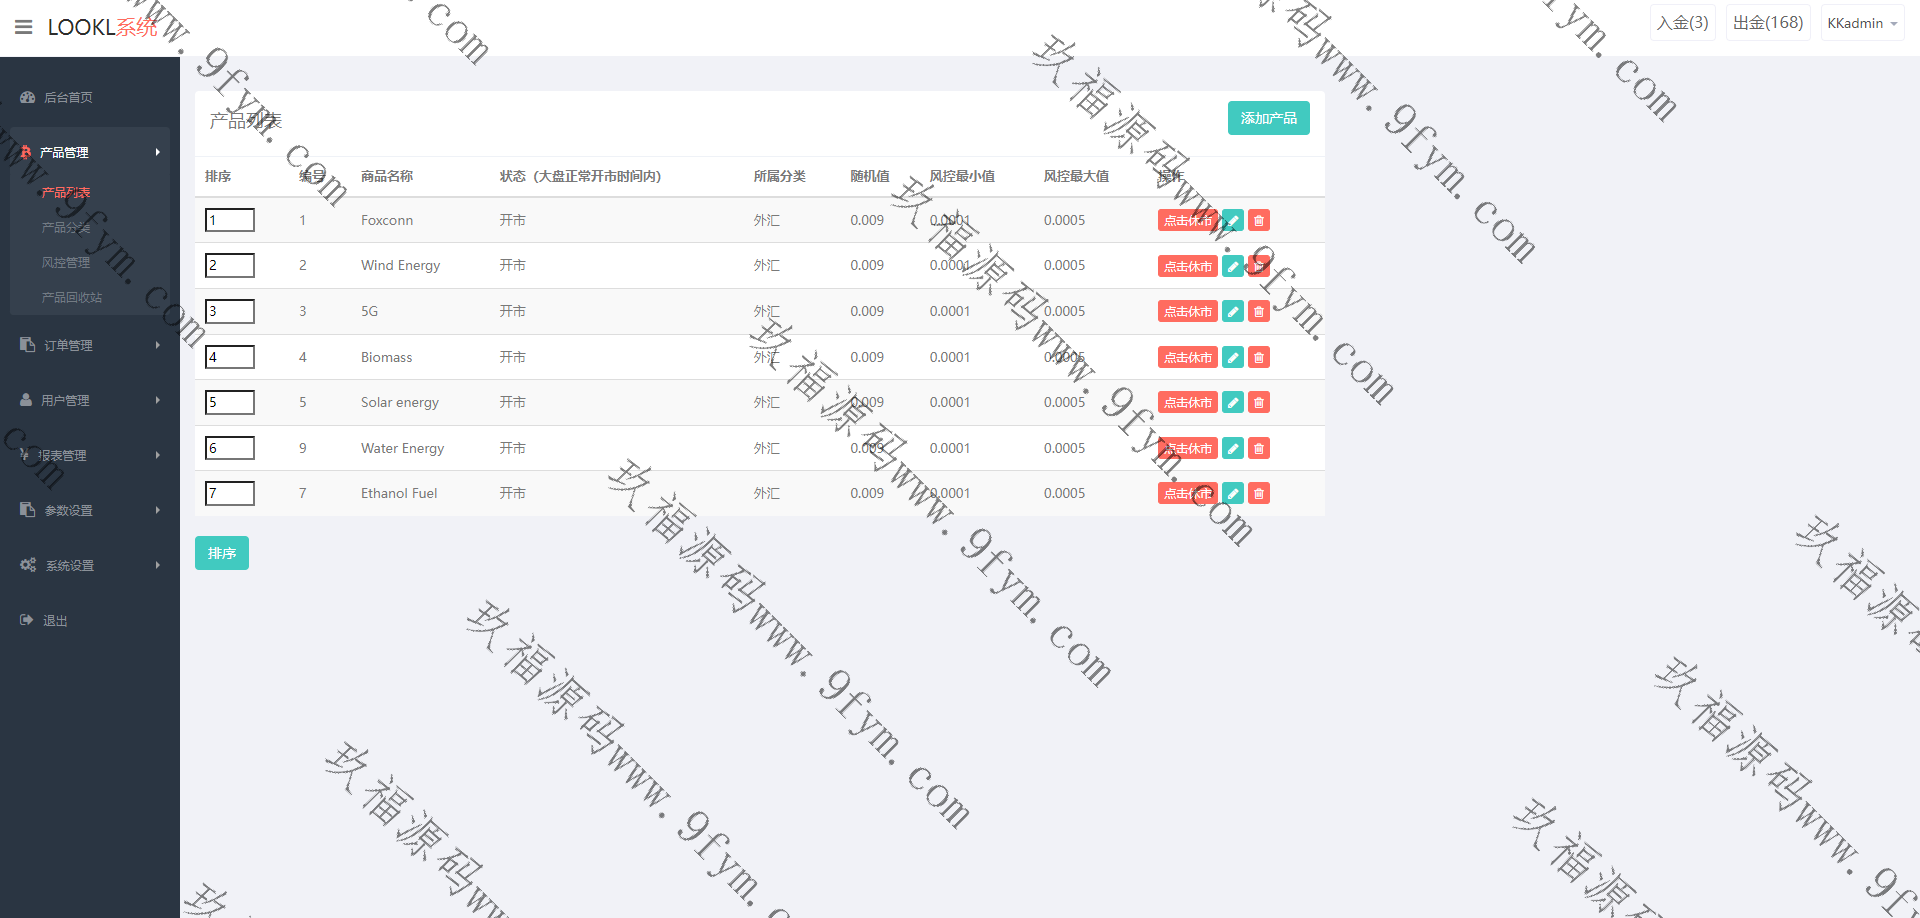Click the 添加产品 button
The height and width of the screenshot is (918, 1920).
pyautogui.click(x=1268, y=118)
